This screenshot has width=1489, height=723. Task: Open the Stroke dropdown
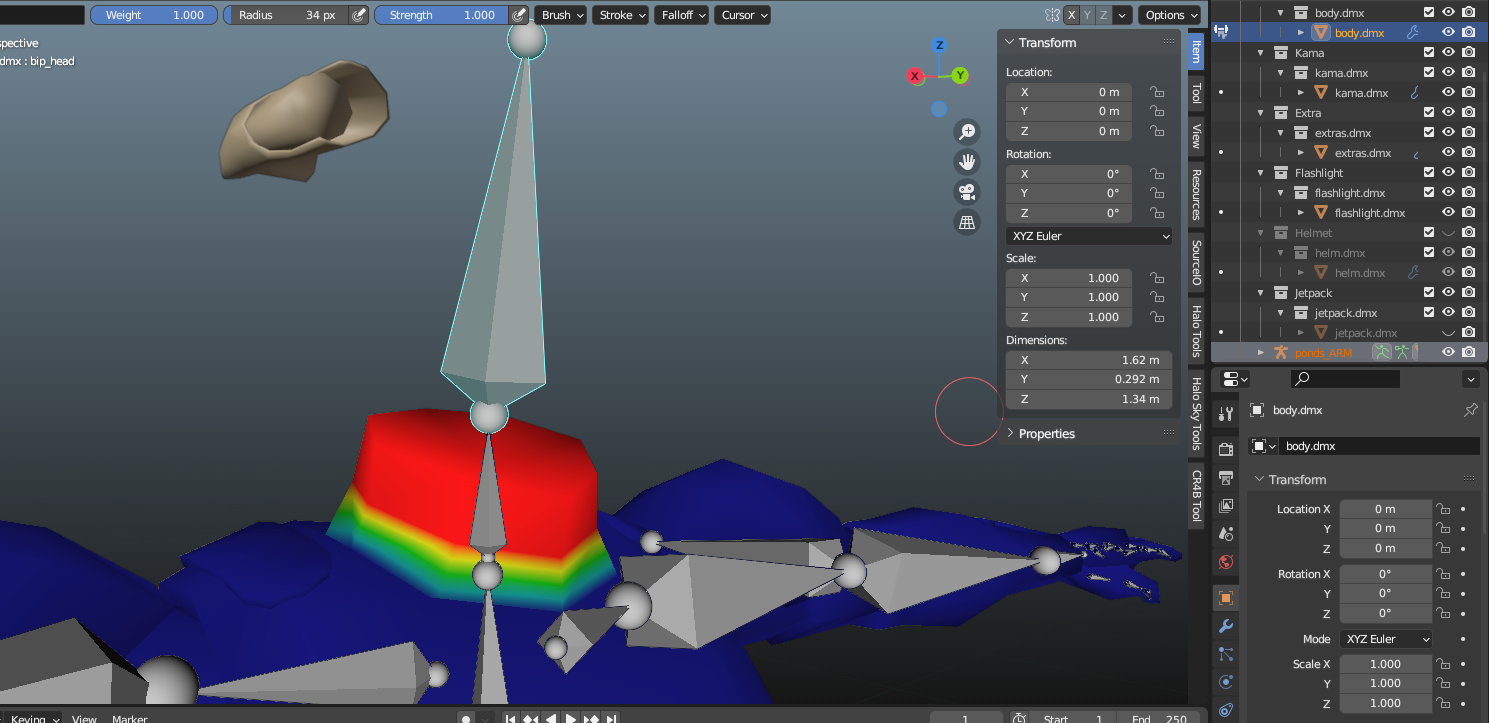622,15
